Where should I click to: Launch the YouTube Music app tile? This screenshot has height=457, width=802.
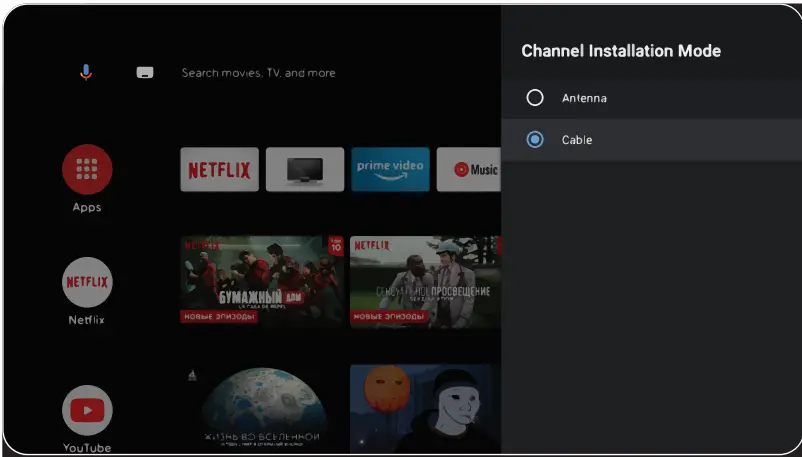click(x=469, y=169)
